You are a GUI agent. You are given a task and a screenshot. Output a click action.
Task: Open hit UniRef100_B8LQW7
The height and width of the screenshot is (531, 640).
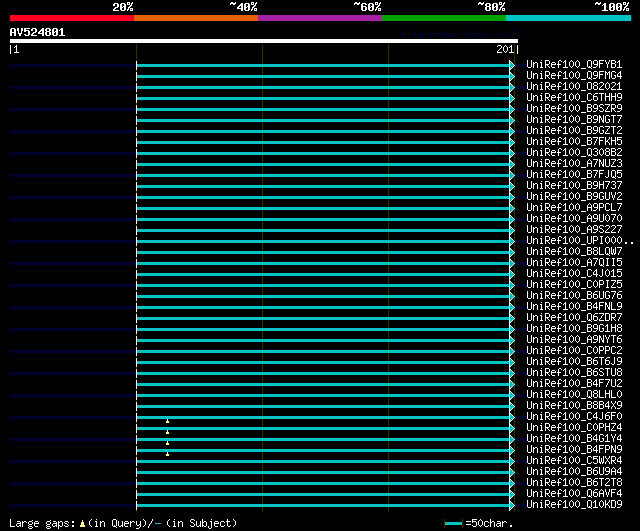click(x=574, y=251)
